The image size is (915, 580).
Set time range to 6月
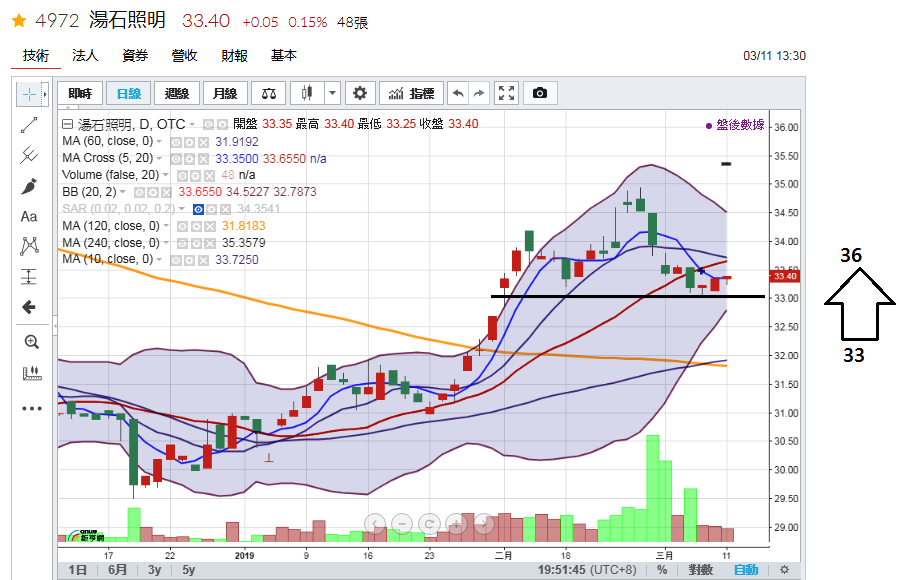coord(117,569)
